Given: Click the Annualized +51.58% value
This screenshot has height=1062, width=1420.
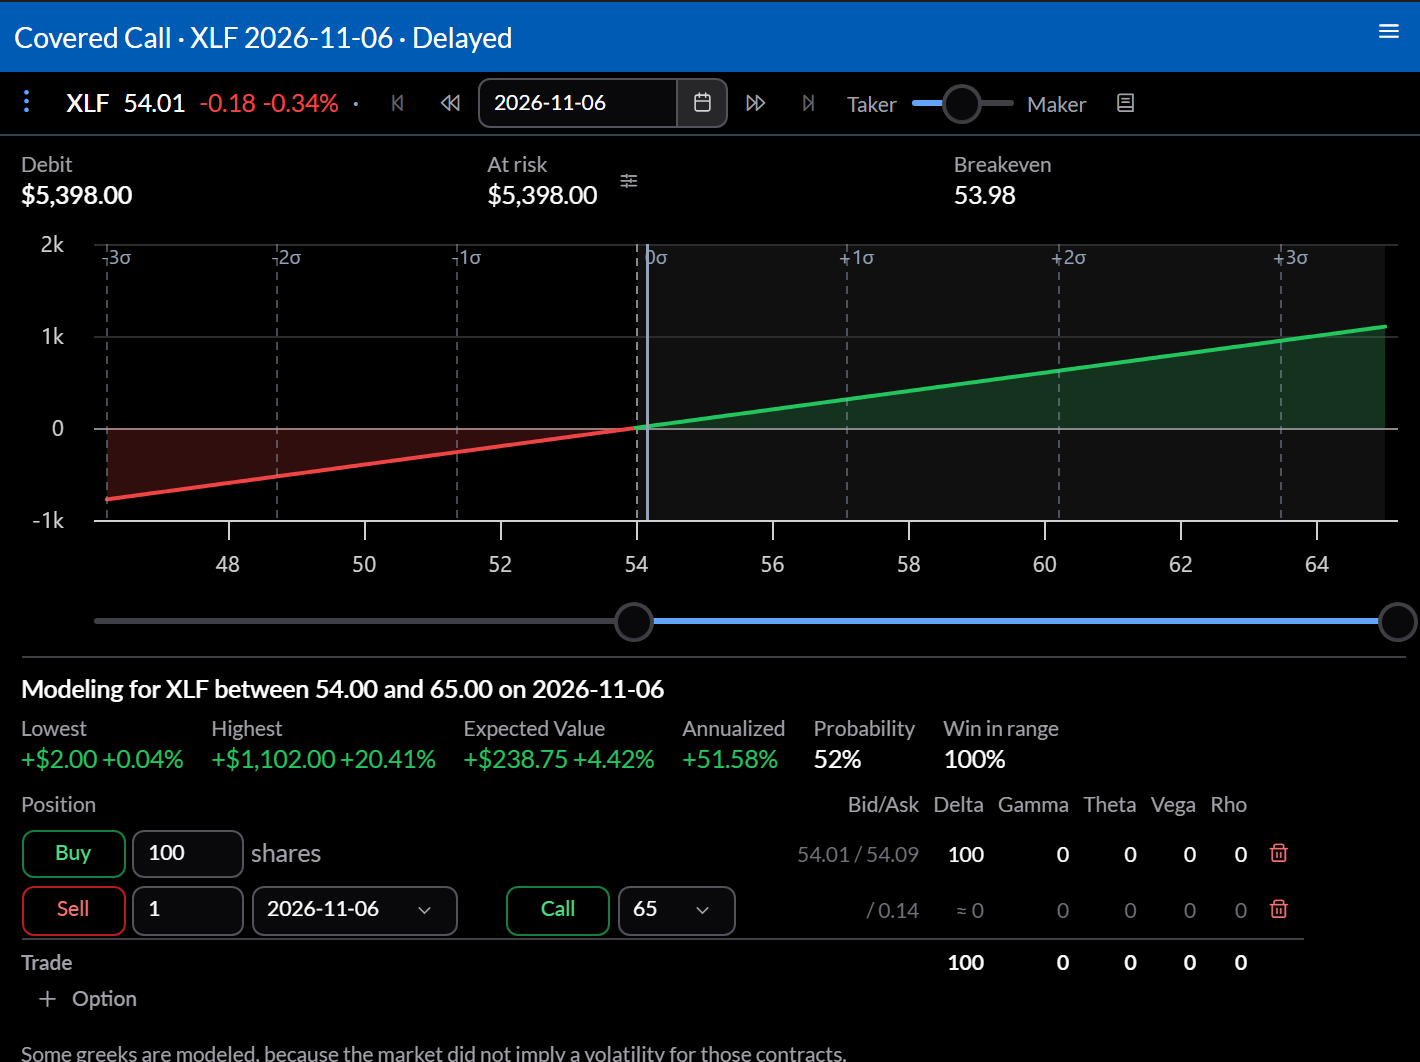Looking at the screenshot, I should coord(730,760).
